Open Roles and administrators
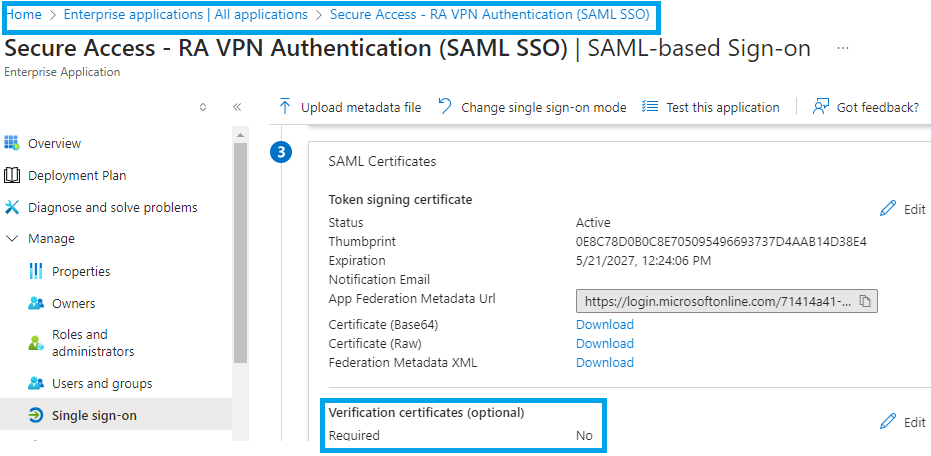The width and height of the screenshot is (931, 456). (x=93, y=343)
